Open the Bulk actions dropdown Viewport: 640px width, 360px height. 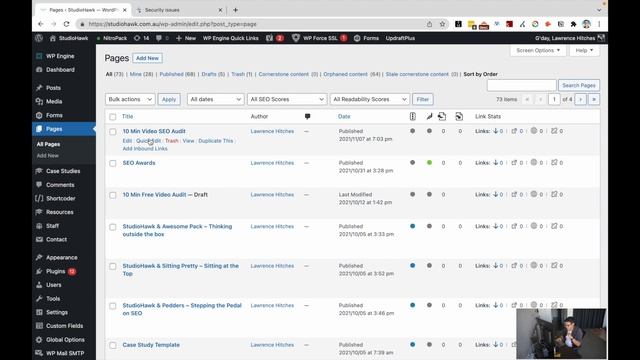[130, 99]
